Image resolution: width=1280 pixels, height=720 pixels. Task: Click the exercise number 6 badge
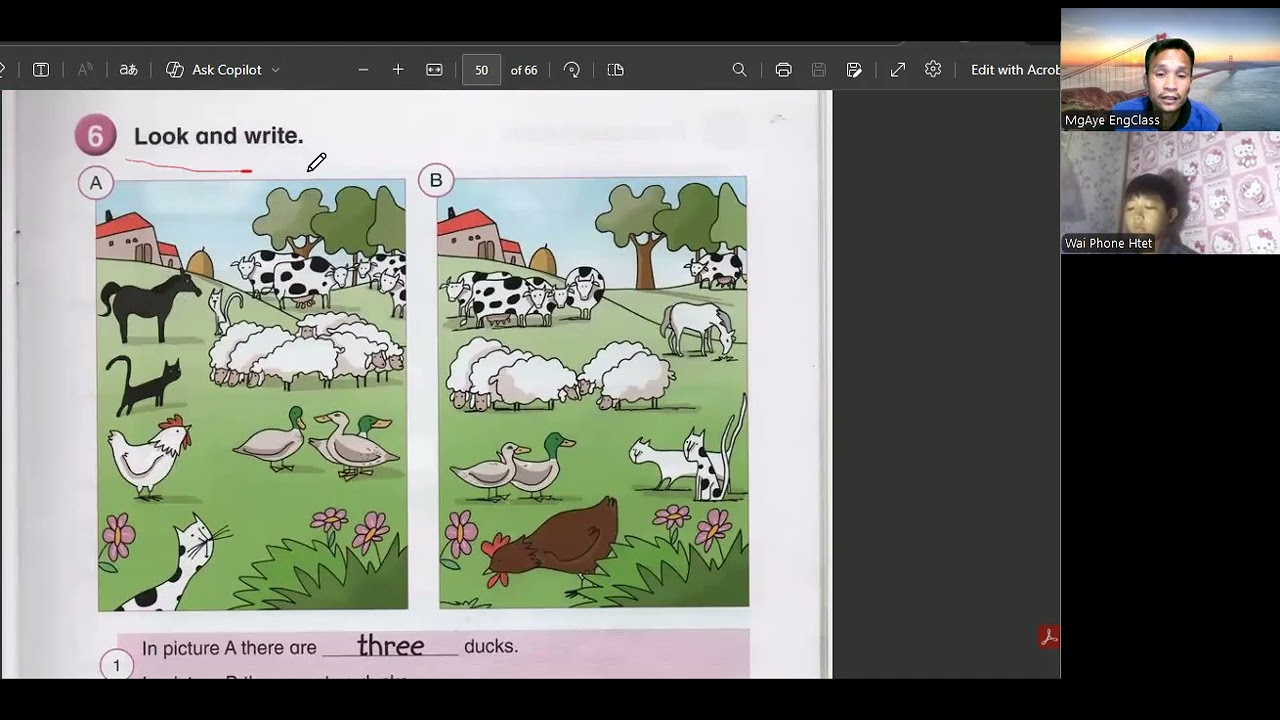[x=95, y=136]
